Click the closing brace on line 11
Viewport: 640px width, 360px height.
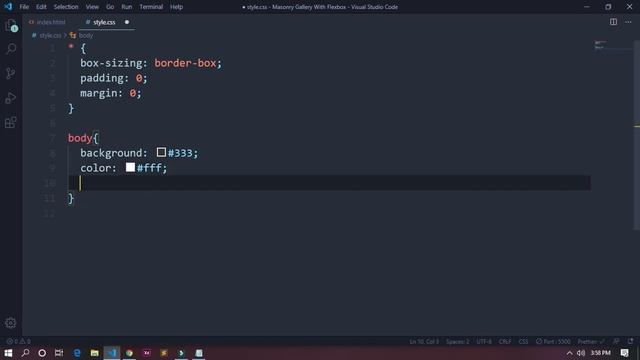71,198
